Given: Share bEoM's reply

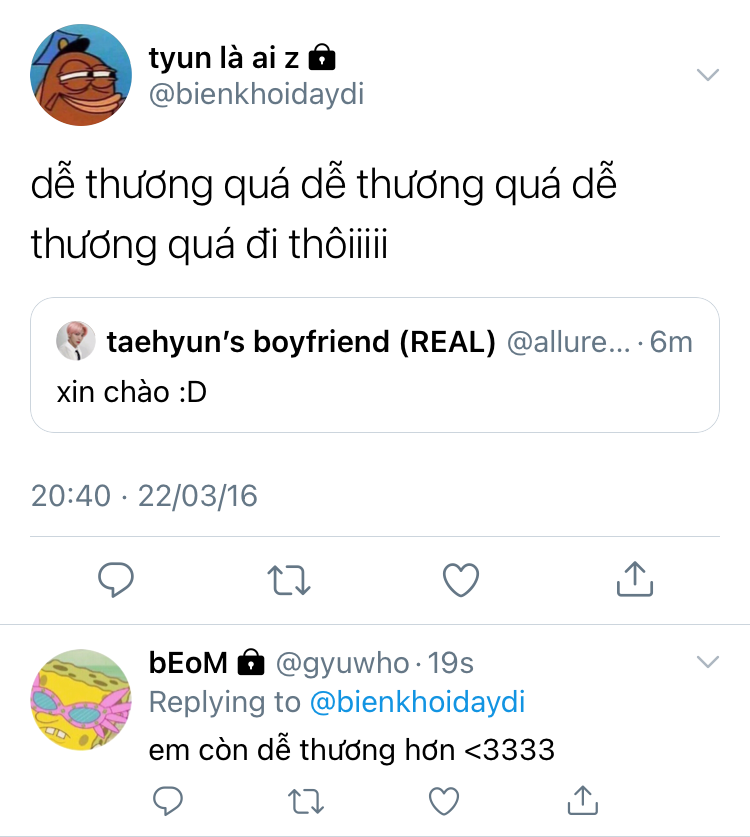Looking at the screenshot, I should tap(582, 800).
